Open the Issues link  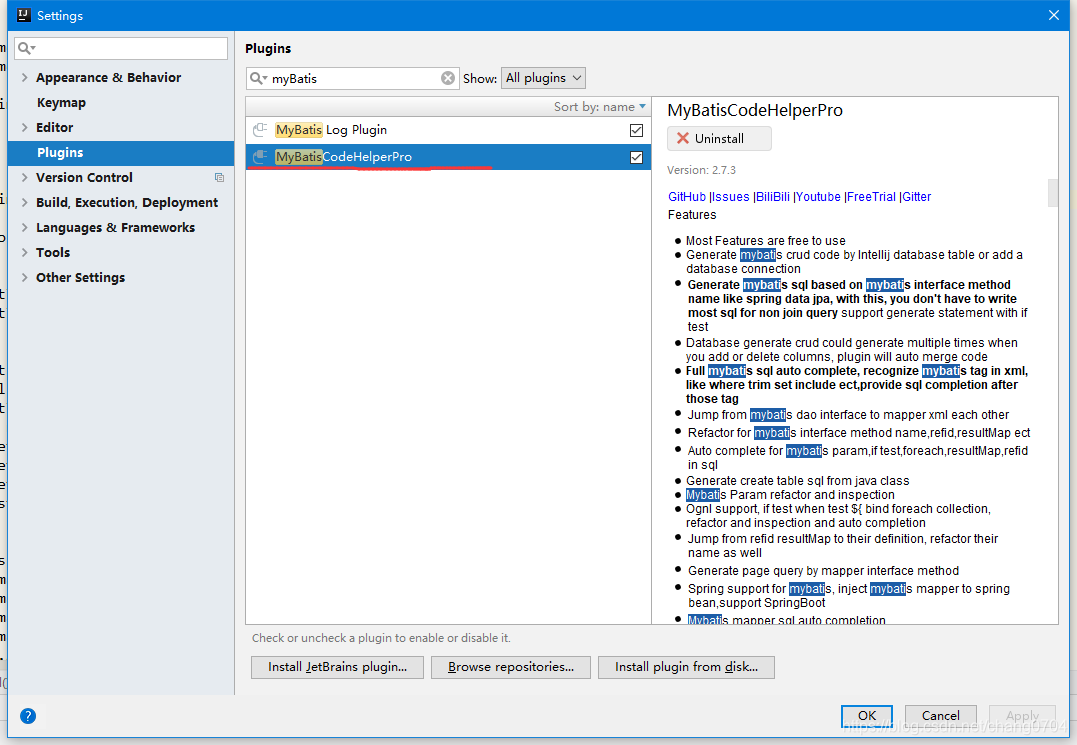coord(731,197)
